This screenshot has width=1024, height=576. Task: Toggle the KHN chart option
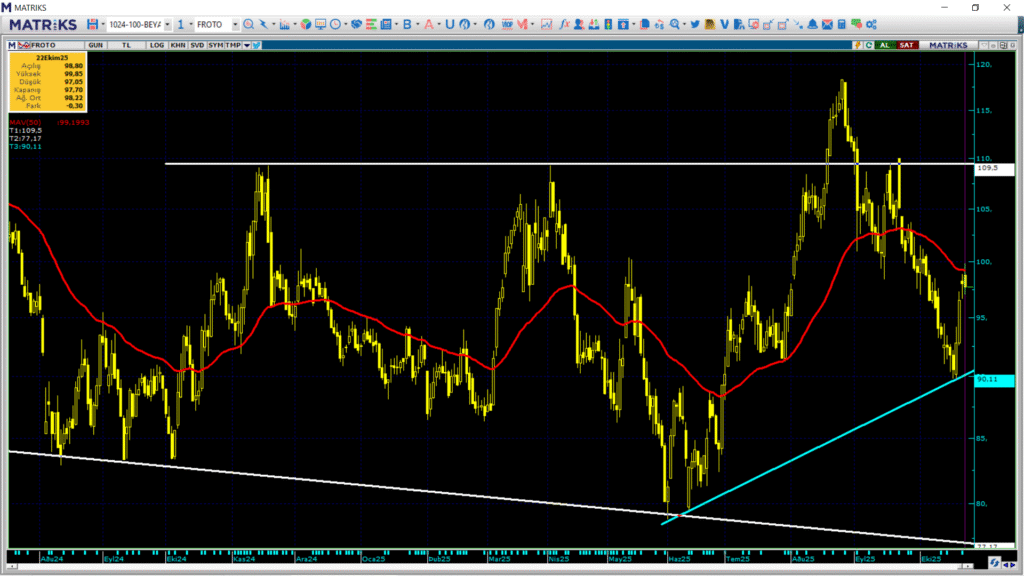pyautogui.click(x=177, y=45)
